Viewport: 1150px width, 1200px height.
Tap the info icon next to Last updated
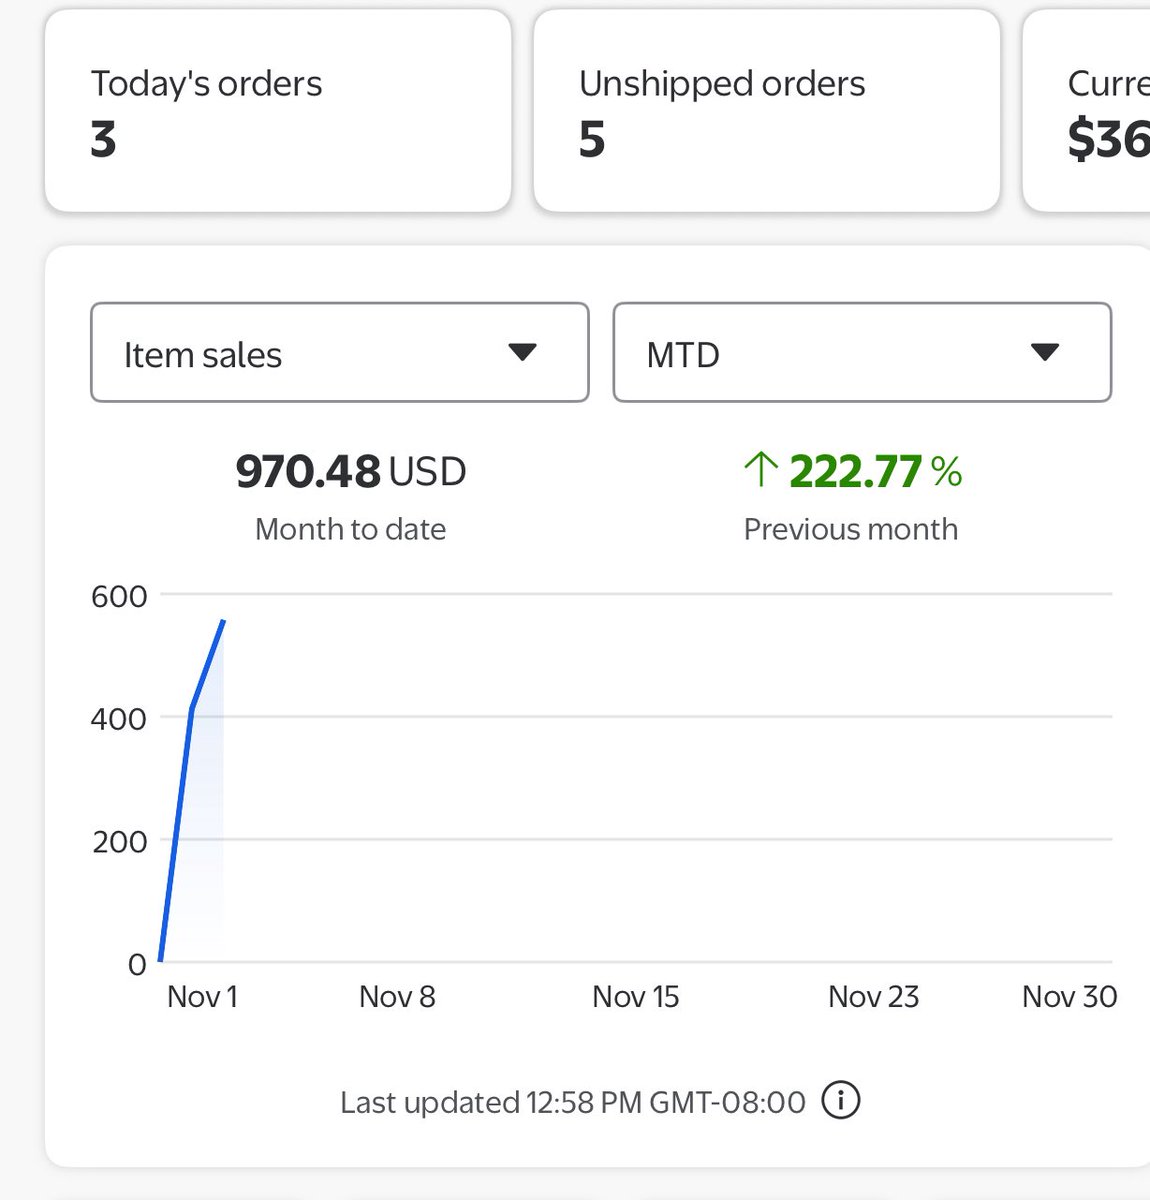click(x=841, y=1101)
